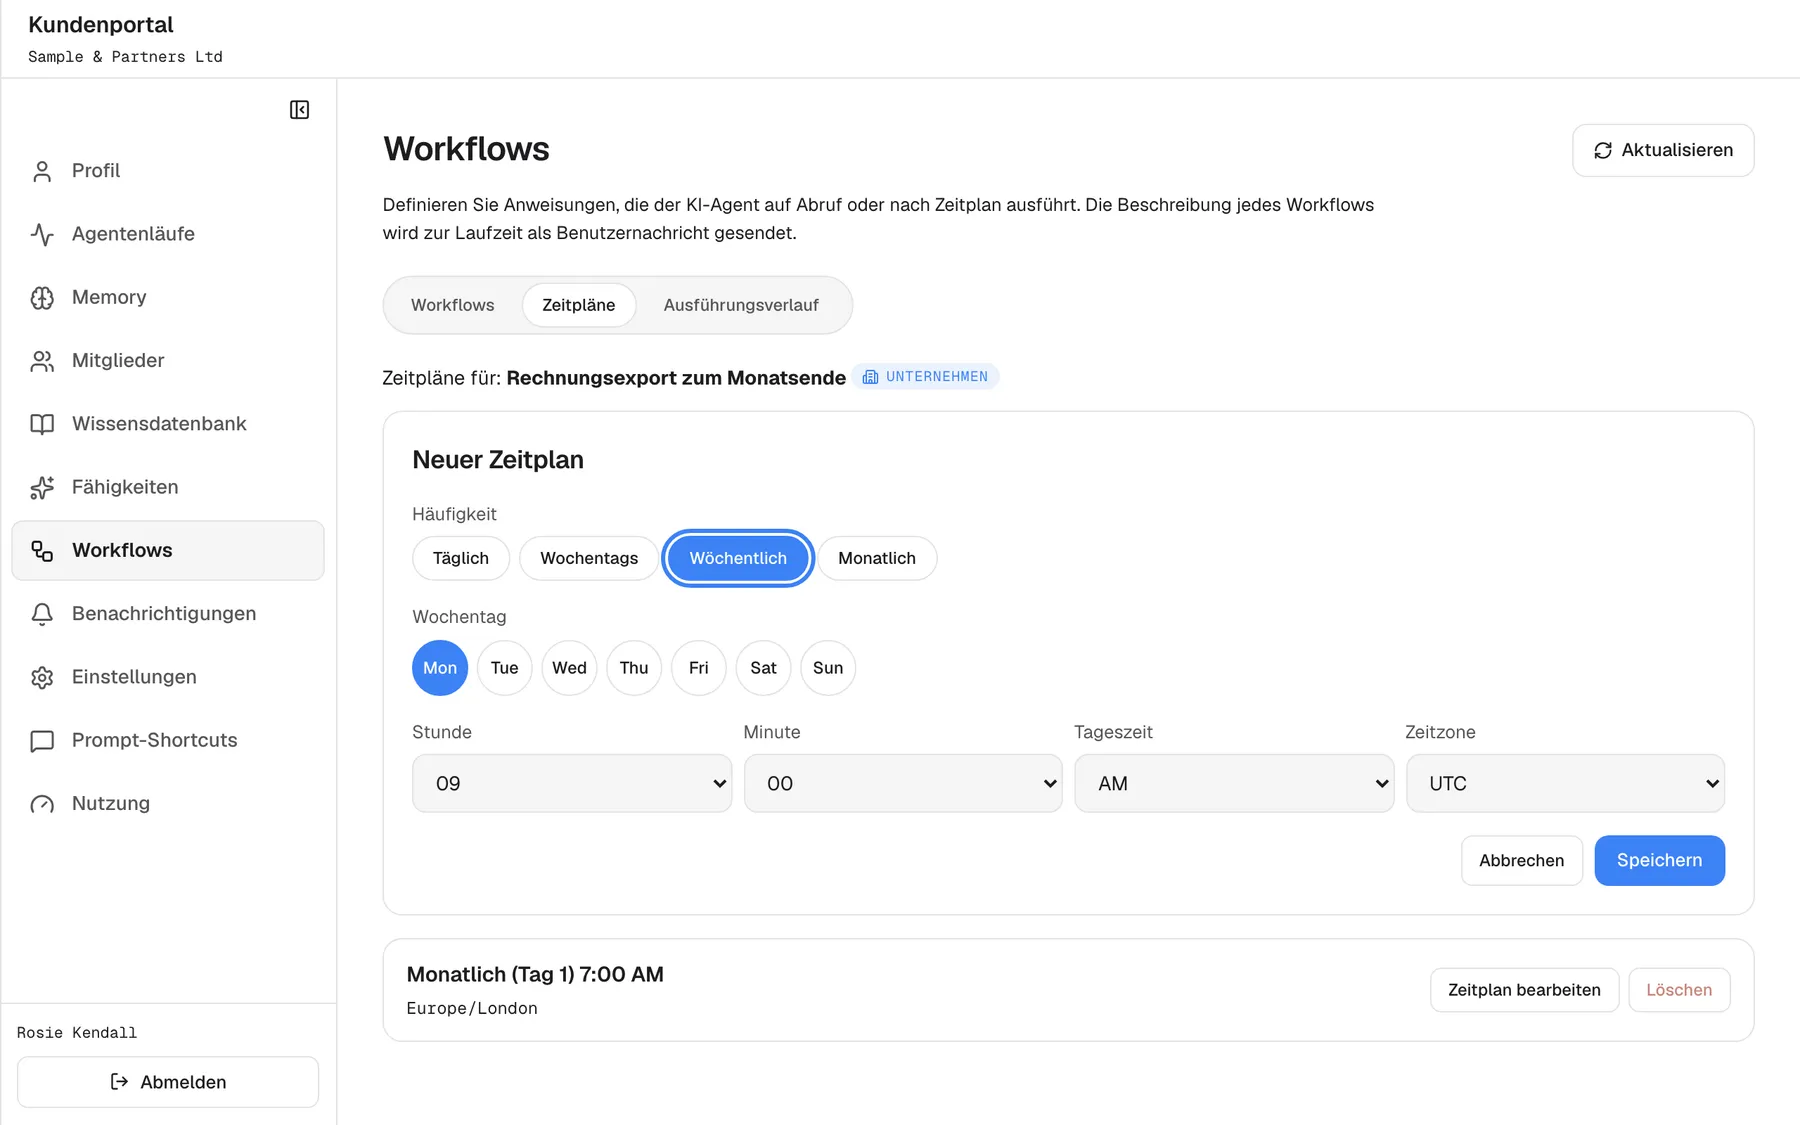Switch to the Ausführungsverlauf tab
This screenshot has height=1125, width=1800.
pos(741,305)
